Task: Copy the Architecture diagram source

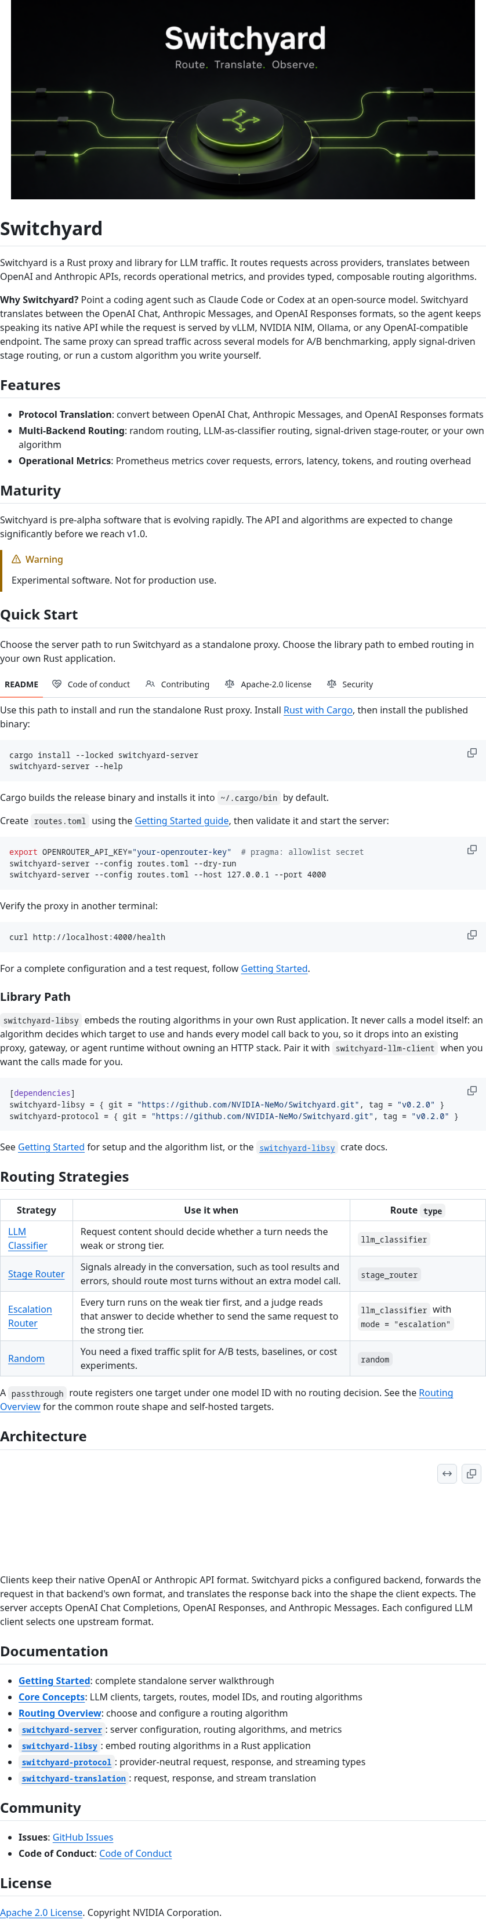Action: (472, 1473)
